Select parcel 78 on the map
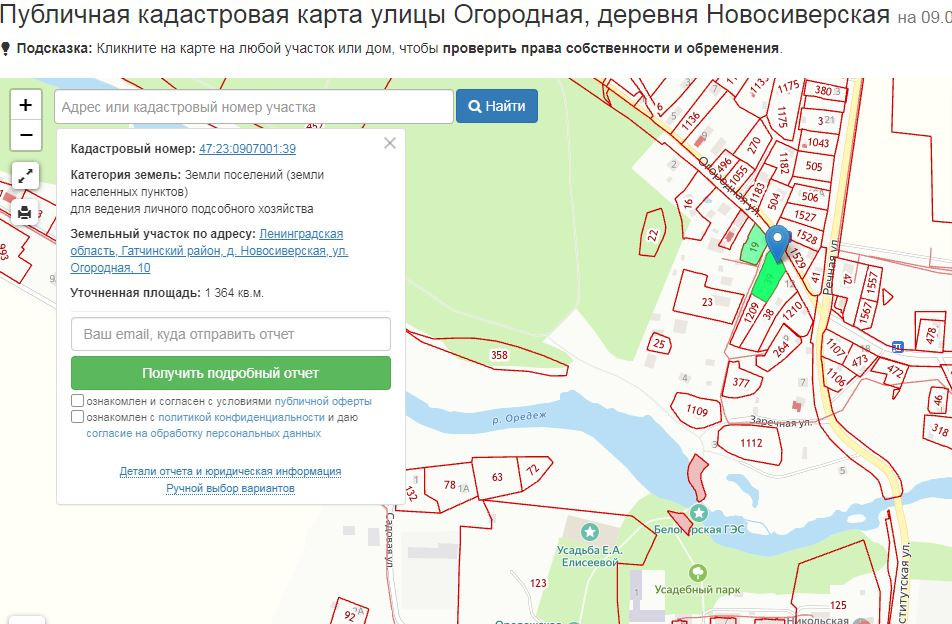This screenshot has height=624, width=952. click(x=450, y=484)
